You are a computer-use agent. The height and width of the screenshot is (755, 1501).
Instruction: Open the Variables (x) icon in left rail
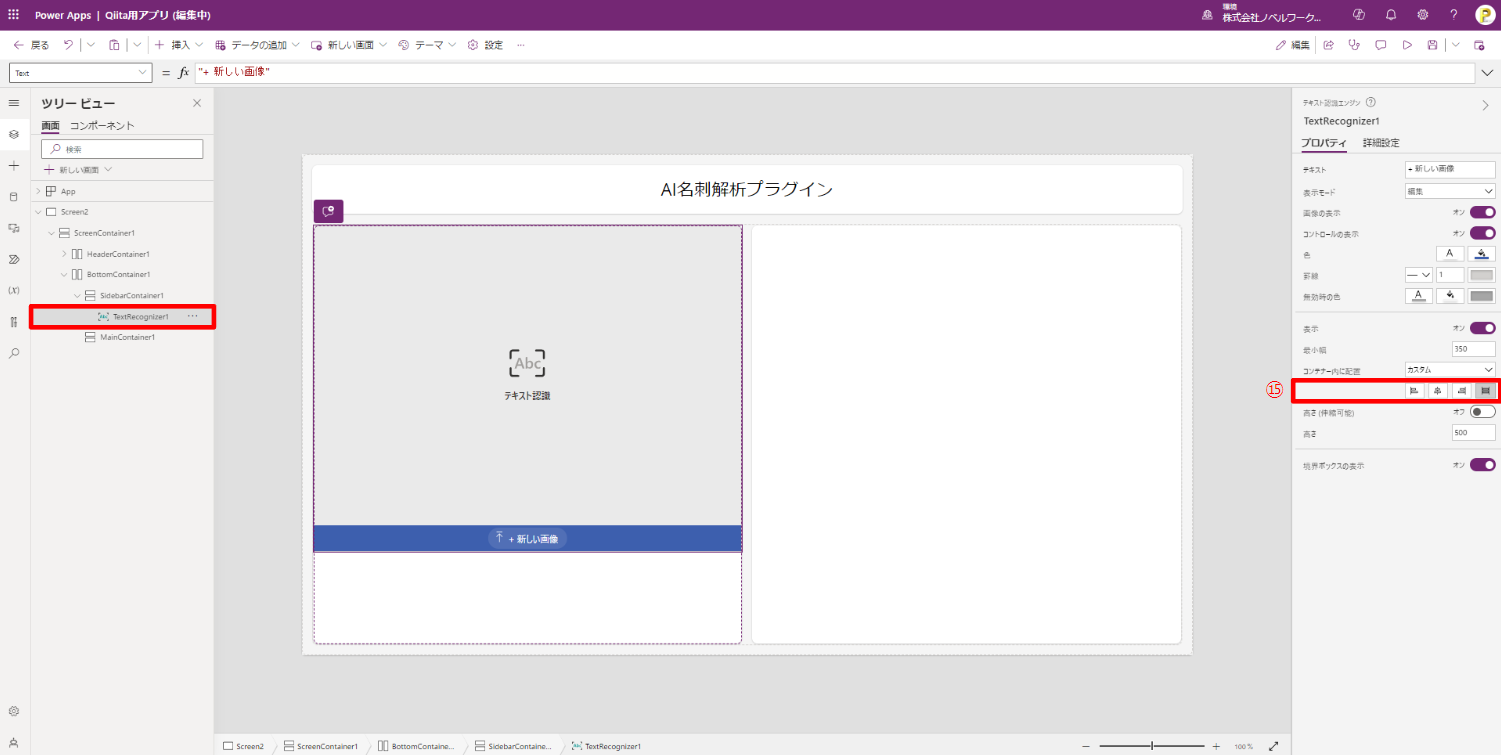tap(14, 289)
